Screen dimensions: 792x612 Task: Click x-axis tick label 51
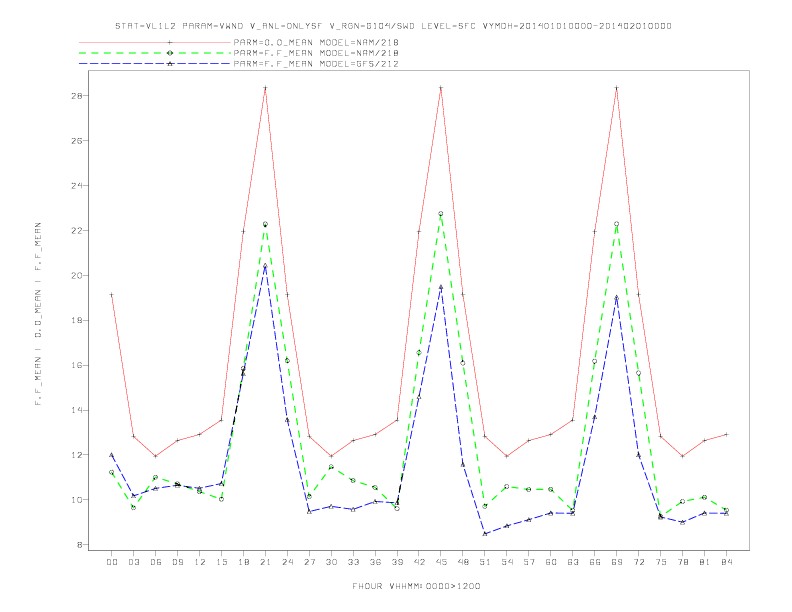pos(485,562)
